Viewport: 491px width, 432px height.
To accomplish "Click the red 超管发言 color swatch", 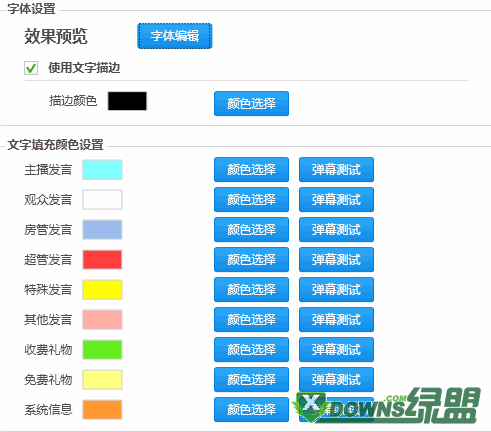I will pyautogui.click(x=102, y=260).
